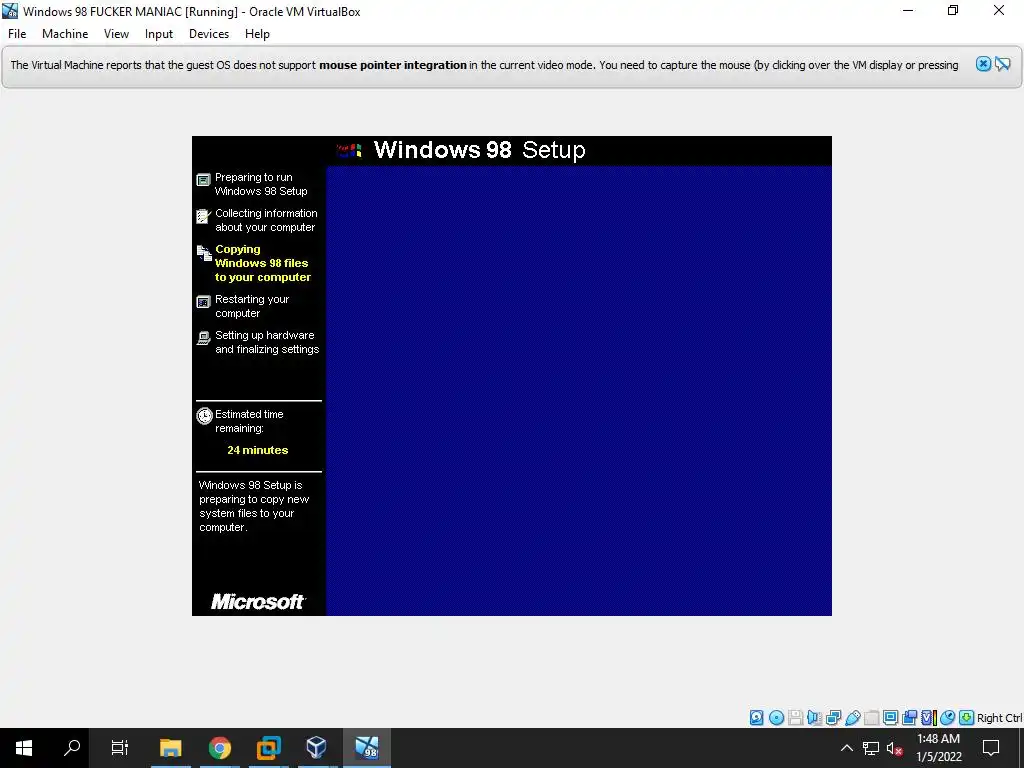Click the VirtualBox title bar app icon
This screenshot has width=1024, height=768.
tap(10, 11)
